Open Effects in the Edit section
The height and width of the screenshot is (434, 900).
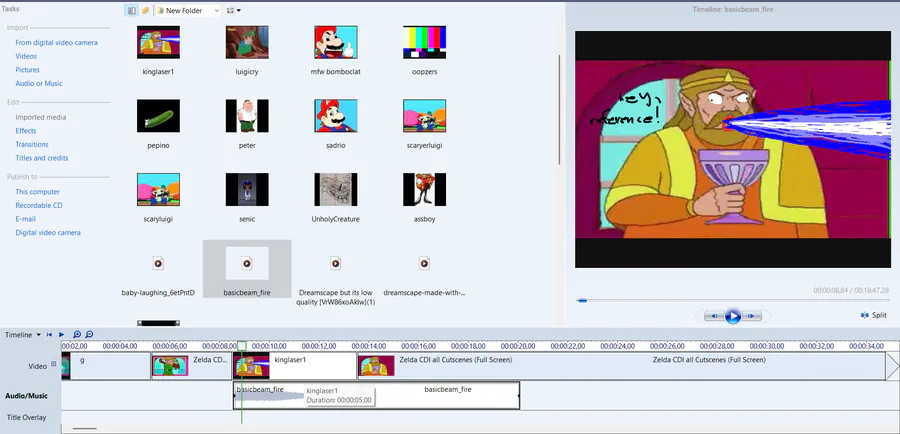coord(26,131)
